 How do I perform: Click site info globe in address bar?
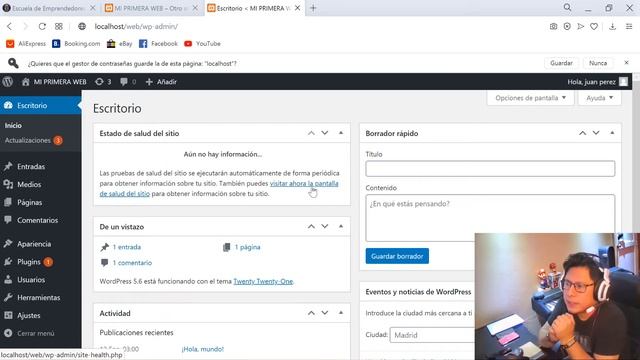point(82,27)
